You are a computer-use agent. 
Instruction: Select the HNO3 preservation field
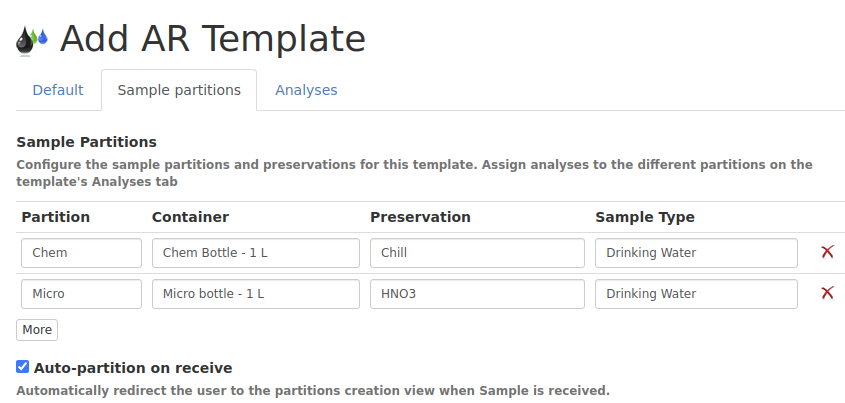click(x=477, y=294)
